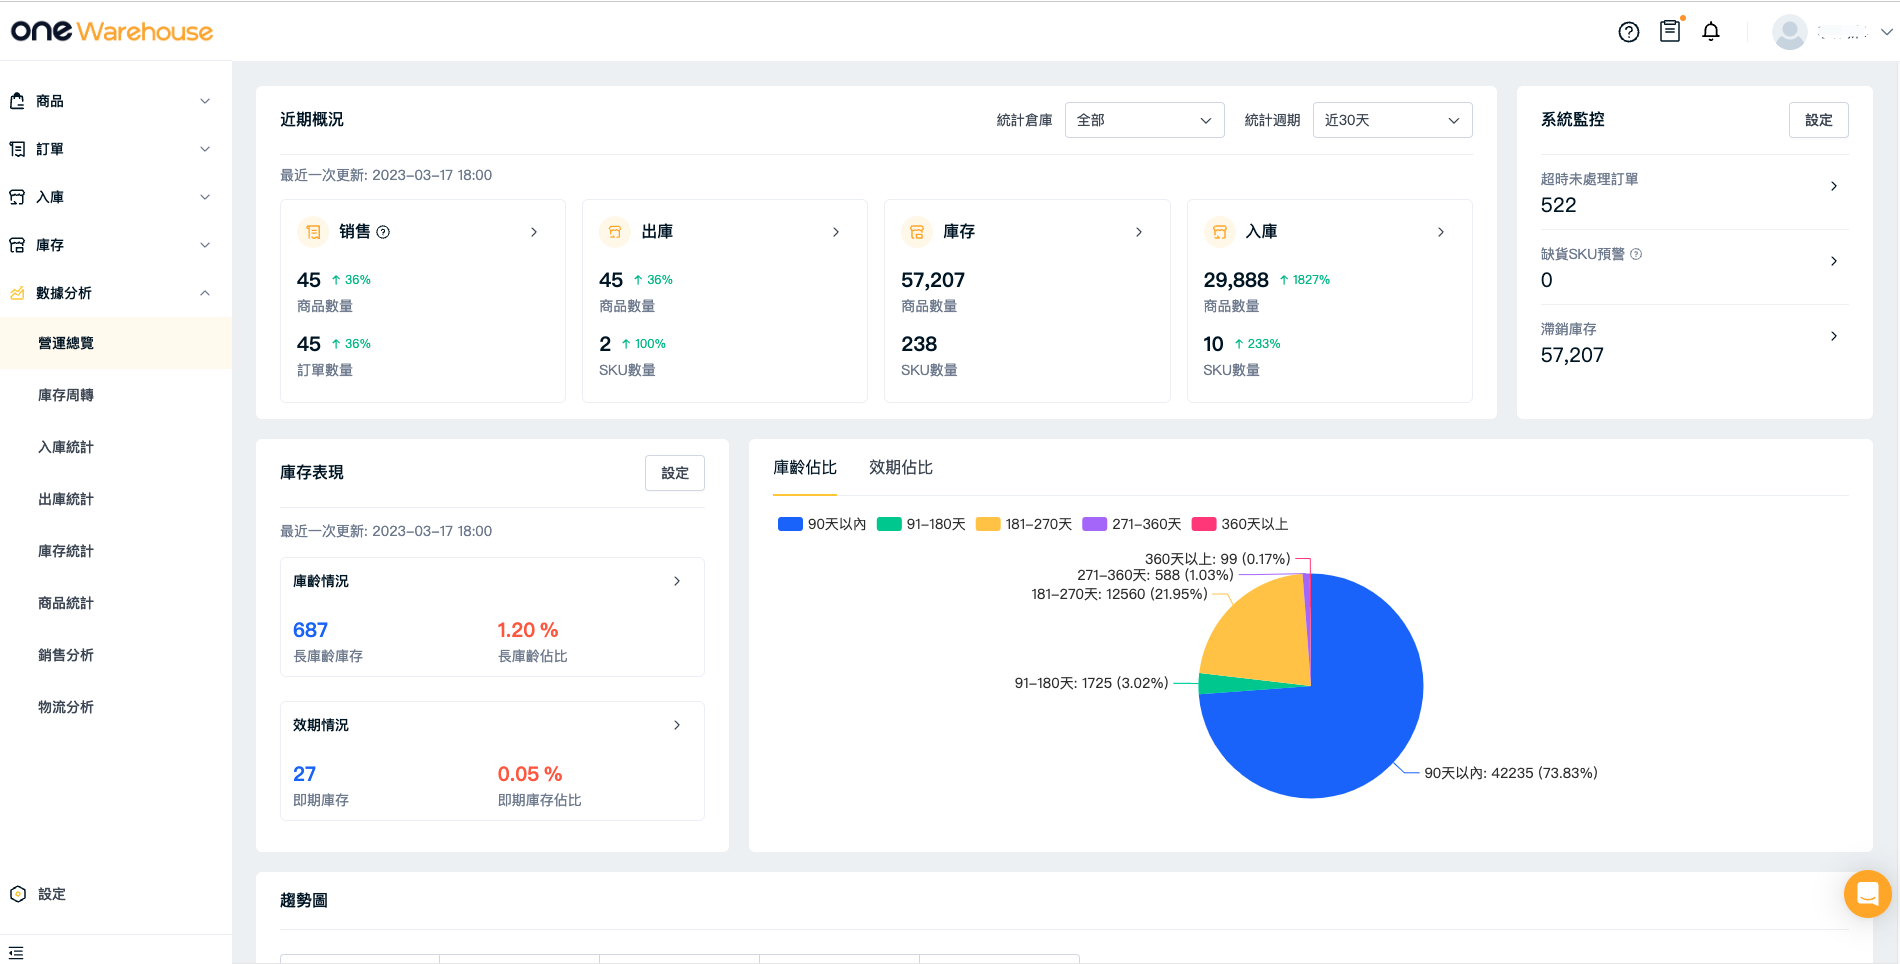Viewport: 1900px width, 964px height.
Task: Click the user avatar icon
Action: (1789, 32)
